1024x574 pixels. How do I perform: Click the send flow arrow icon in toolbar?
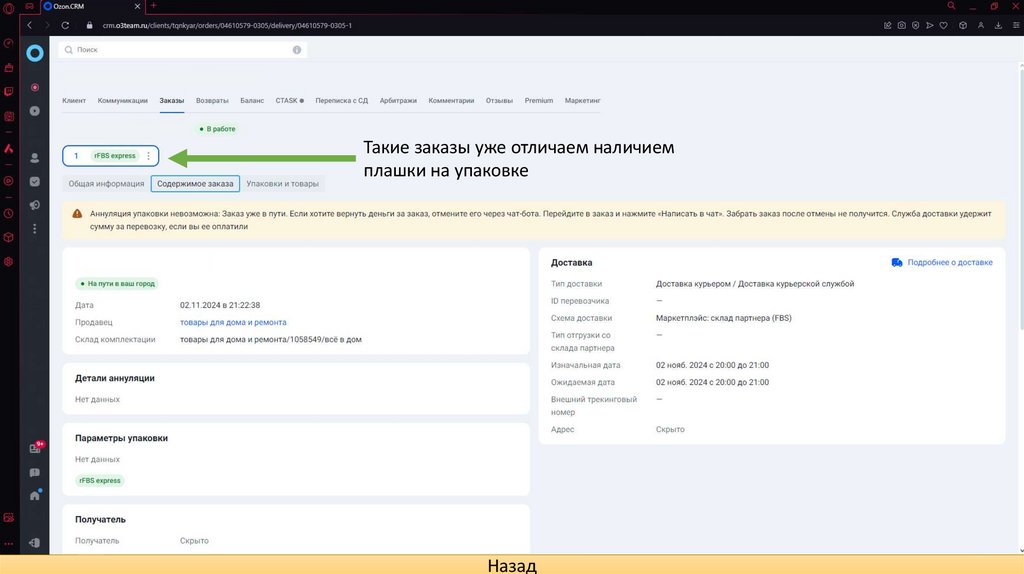(x=929, y=25)
